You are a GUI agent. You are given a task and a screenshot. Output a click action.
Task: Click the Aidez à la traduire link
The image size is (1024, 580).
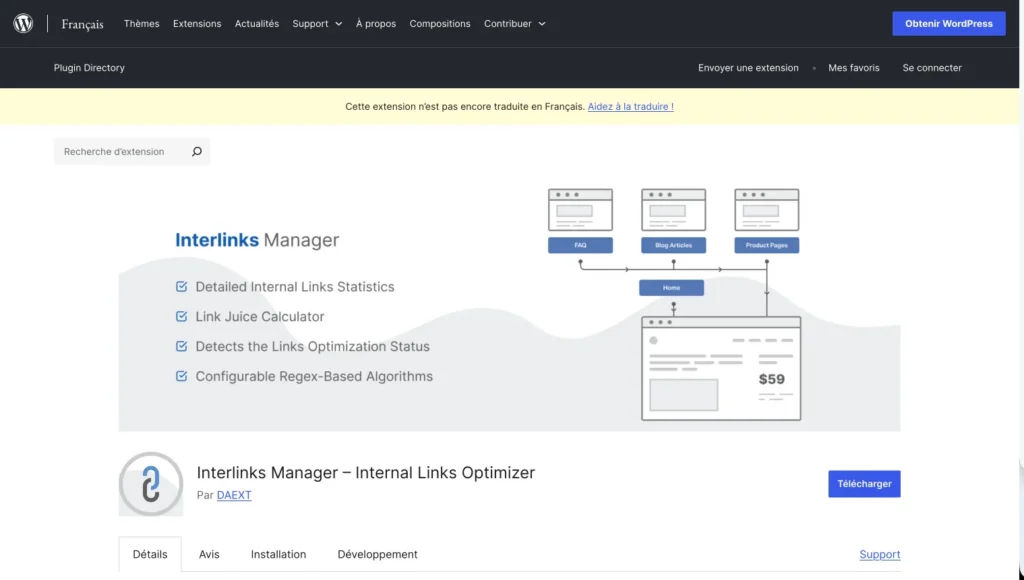click(630, 106)
